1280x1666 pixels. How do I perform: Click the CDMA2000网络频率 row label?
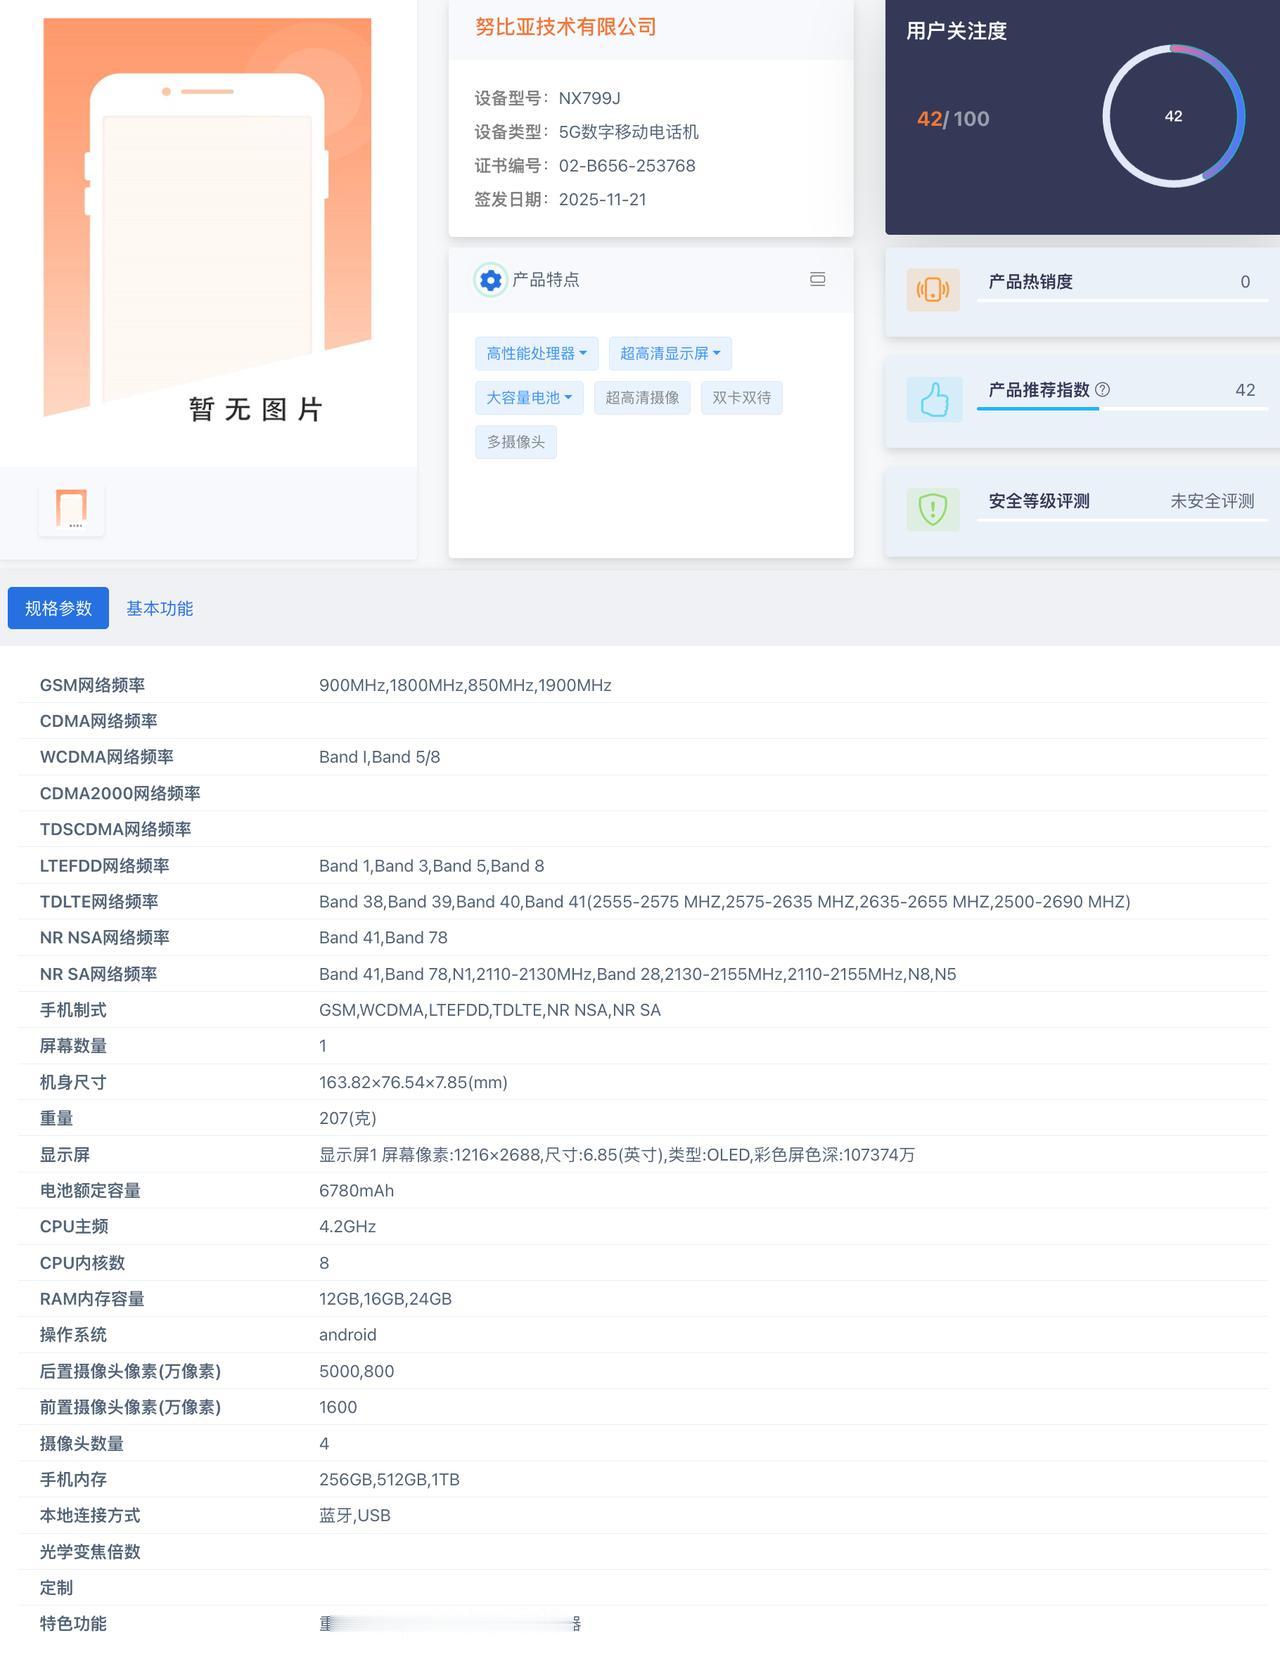(120, 793)
